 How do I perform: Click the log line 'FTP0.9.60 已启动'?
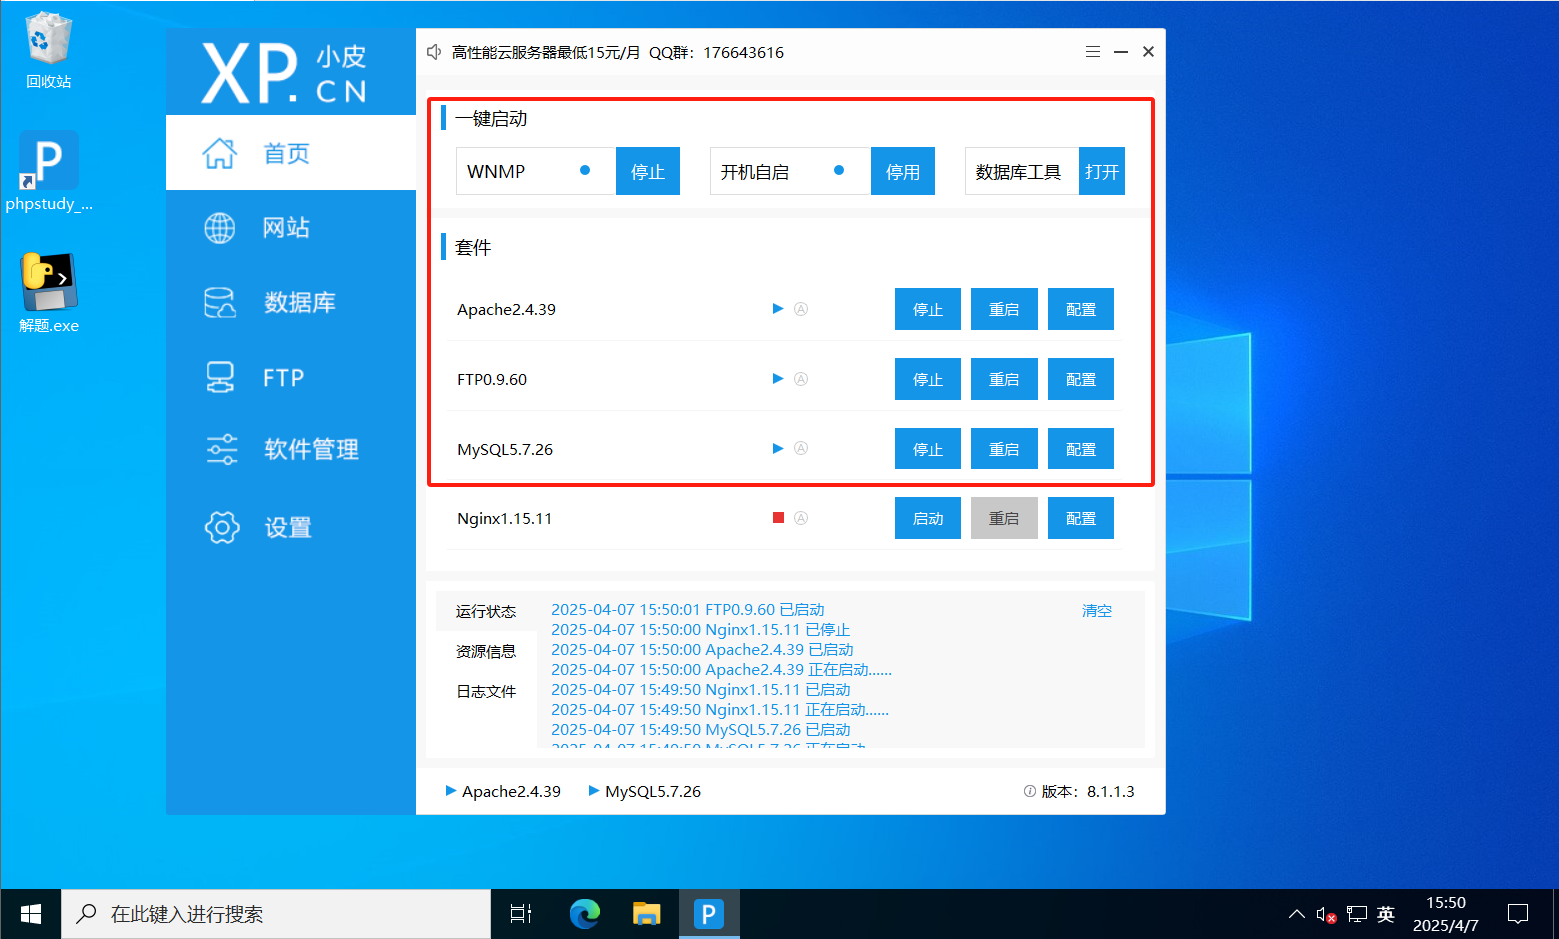click(x=688, y=610)
